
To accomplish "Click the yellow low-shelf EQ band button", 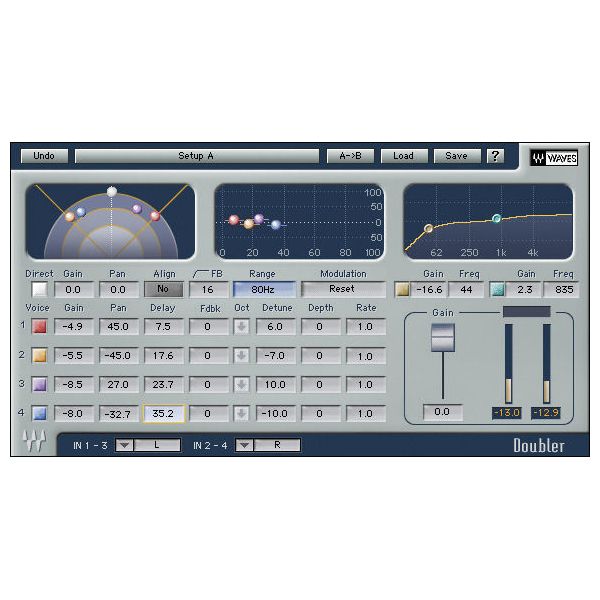I will click(x=403, y=290).
